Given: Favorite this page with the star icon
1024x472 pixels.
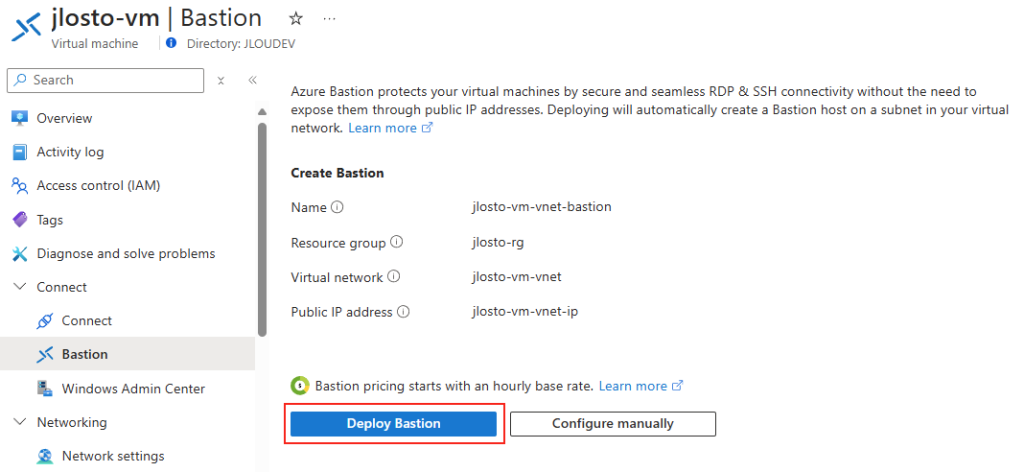Looking at the screenshot, I should tap(296, 19).
